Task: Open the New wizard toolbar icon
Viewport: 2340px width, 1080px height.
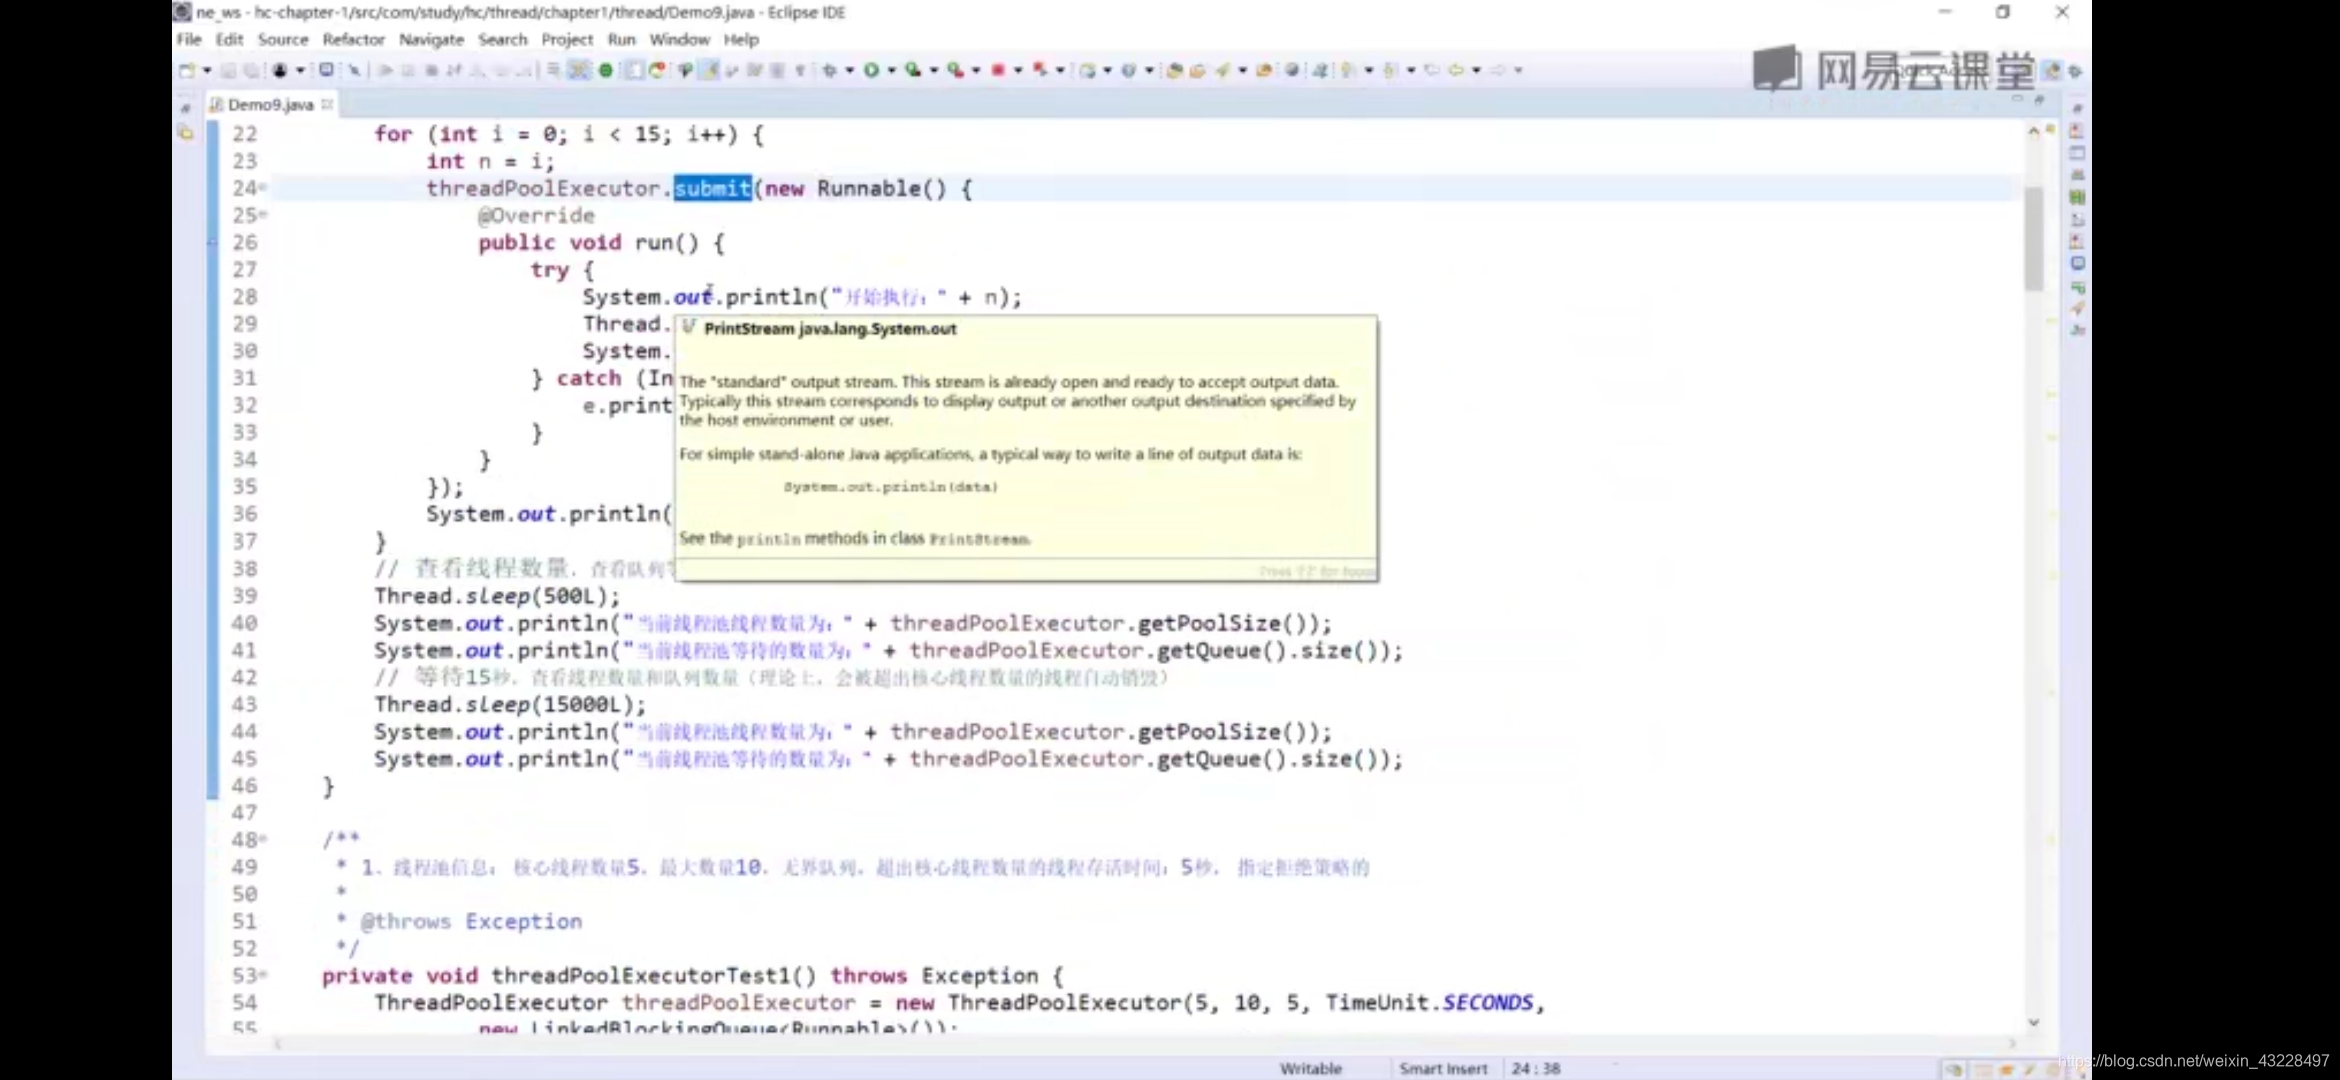Action: 187,70
